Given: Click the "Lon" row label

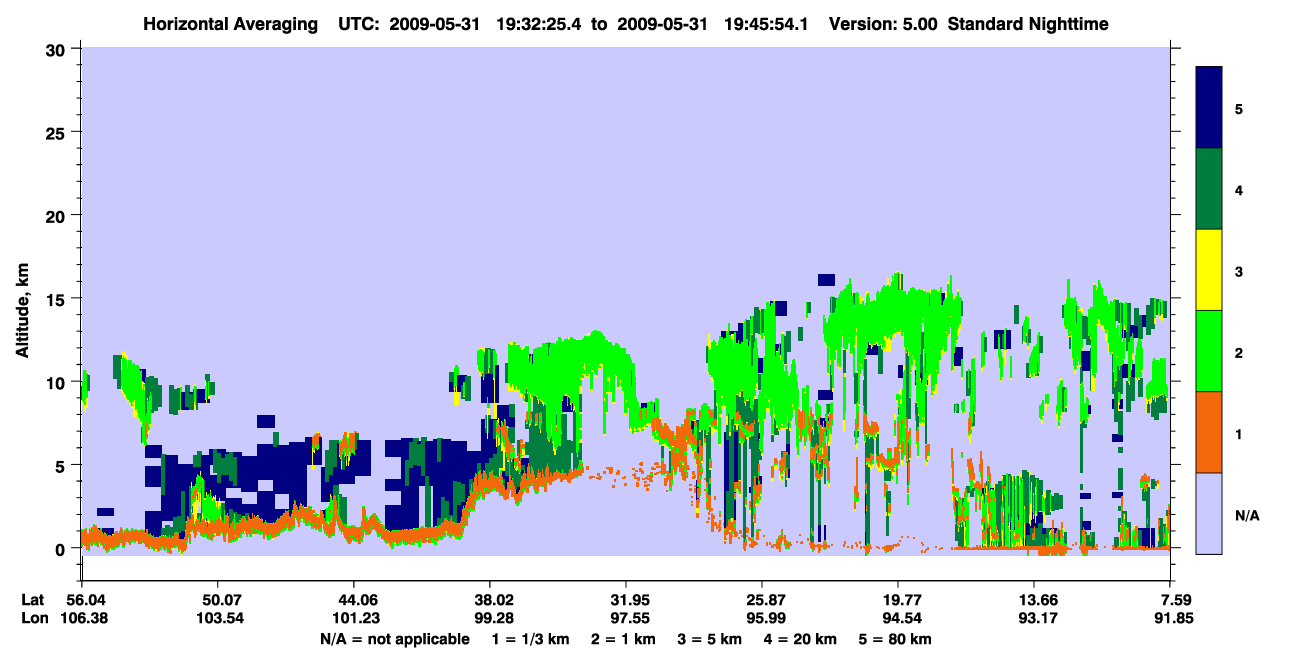Looking at the screenshot, I should (34, 618).
